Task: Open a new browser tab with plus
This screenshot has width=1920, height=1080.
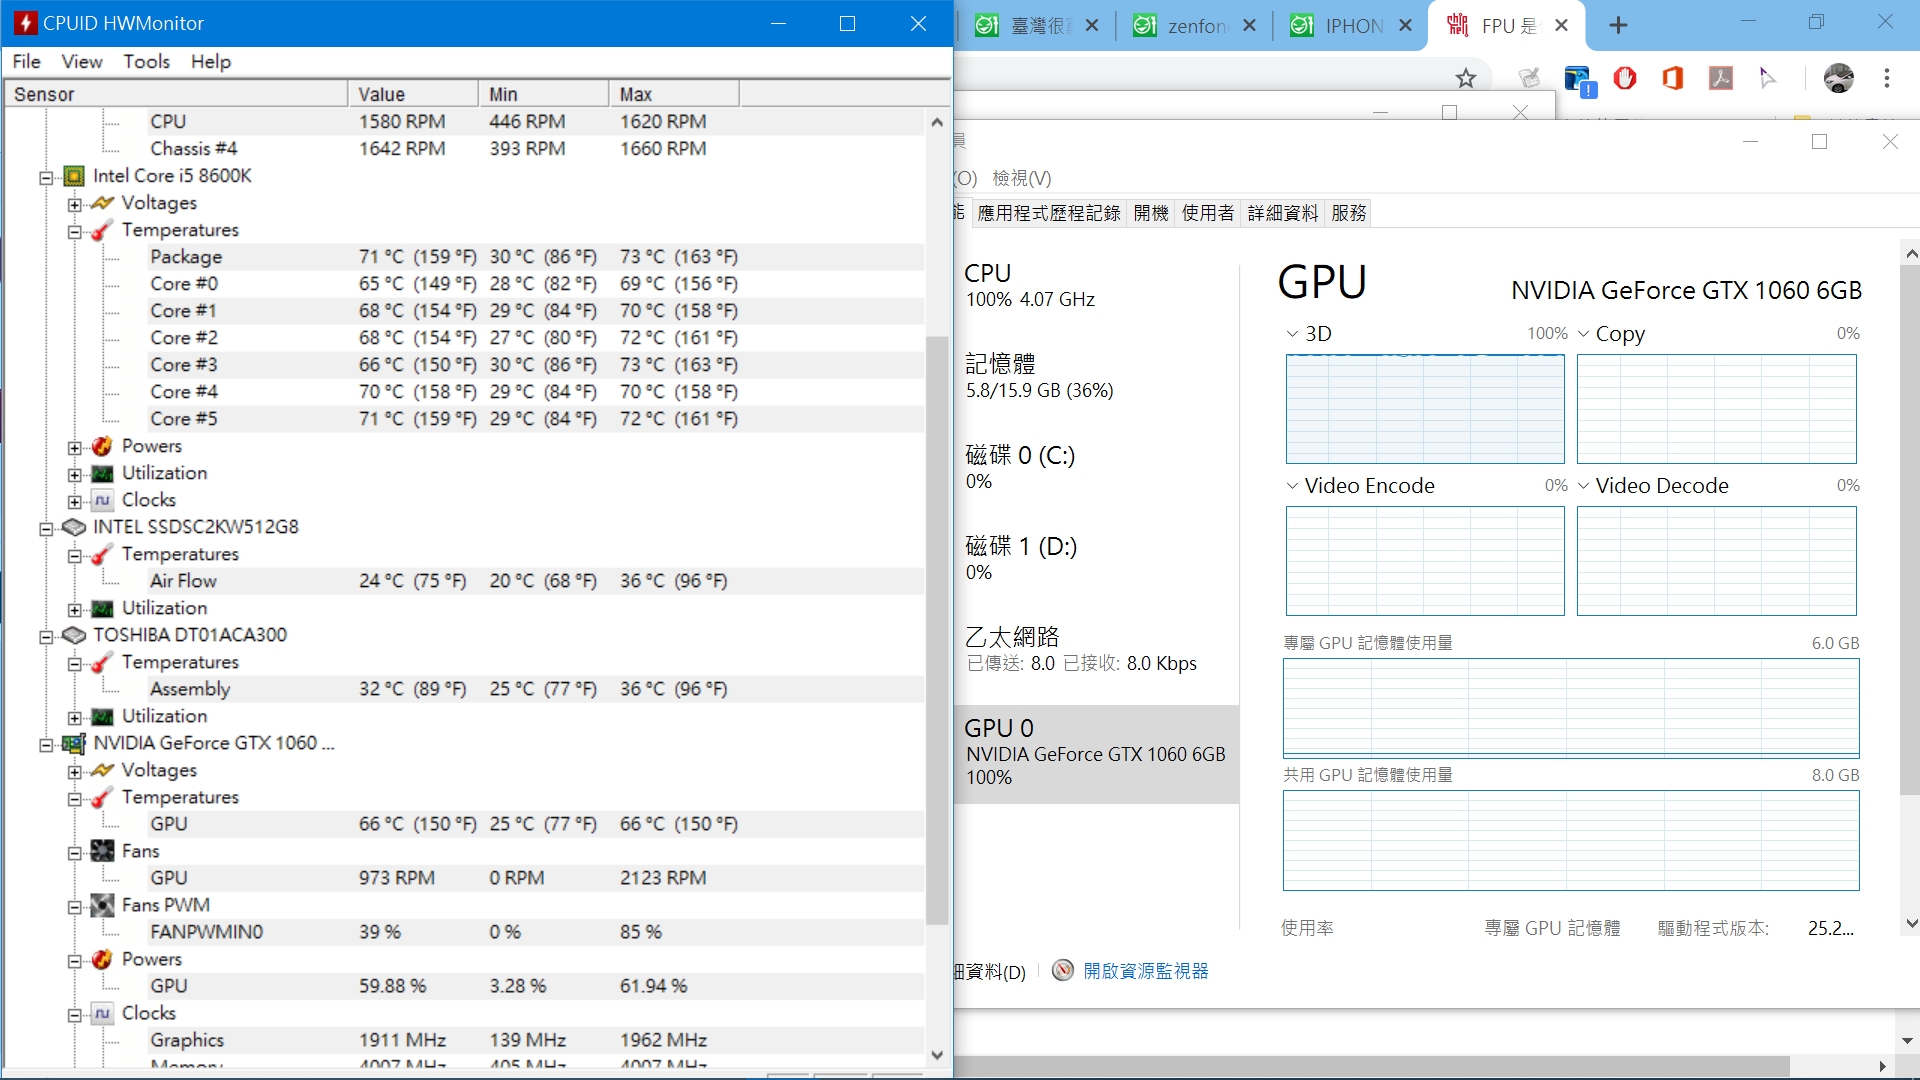Action: click(x=1619, y=26)
